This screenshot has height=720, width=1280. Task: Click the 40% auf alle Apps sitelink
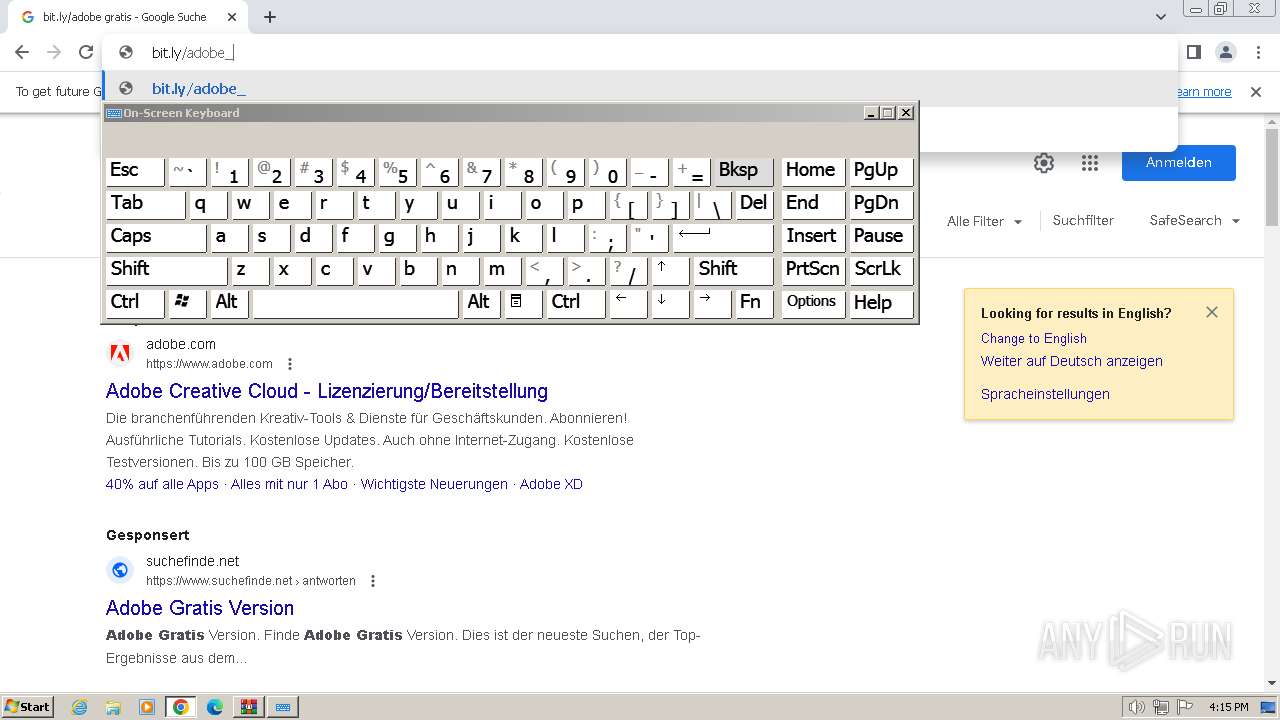pyautogui.click(x=162, y=484)
